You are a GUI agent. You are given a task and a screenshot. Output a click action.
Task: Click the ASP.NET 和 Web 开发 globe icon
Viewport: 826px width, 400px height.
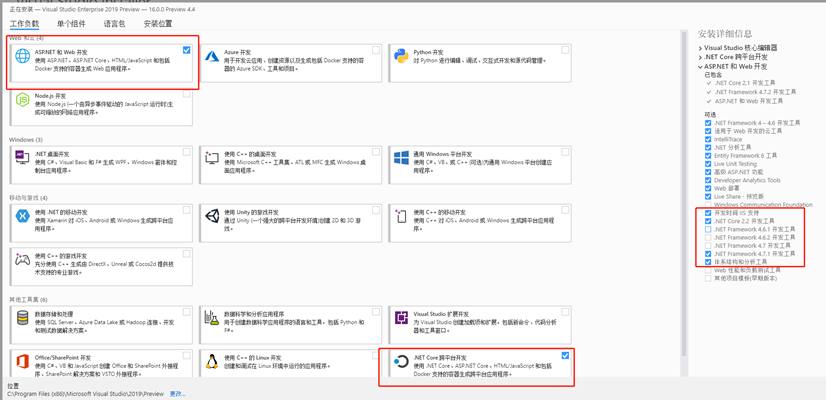pos(23,56)
